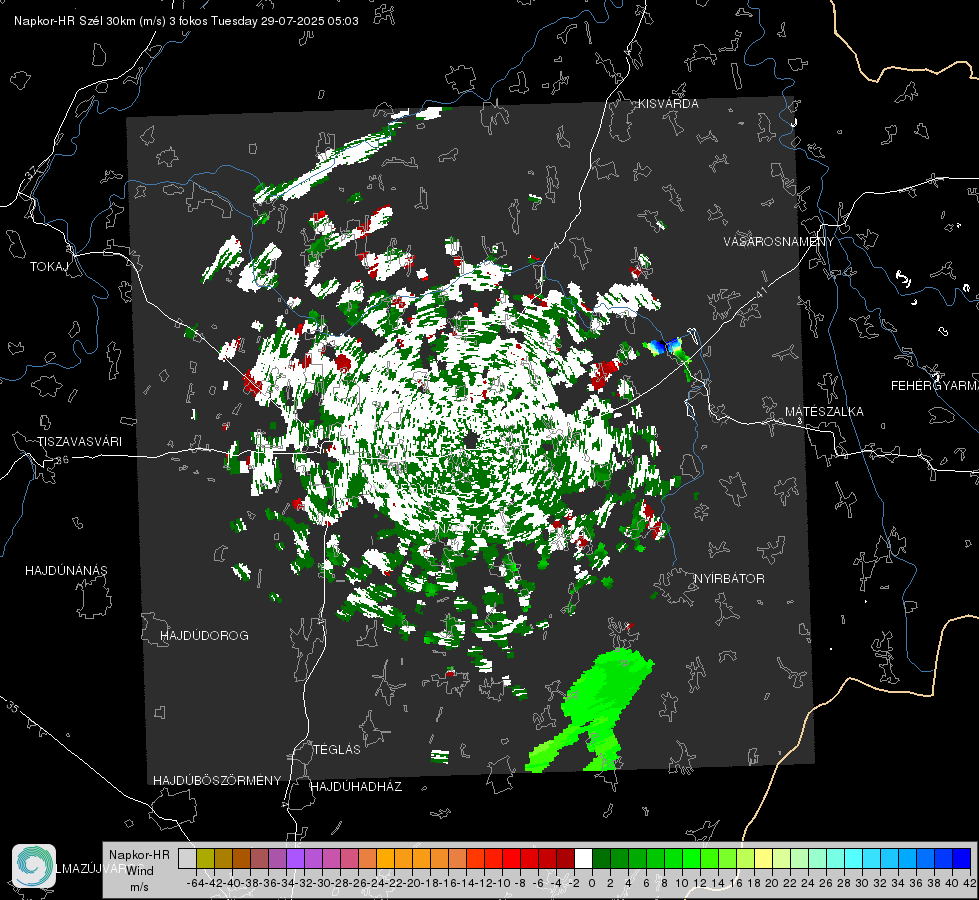This screenshot has width=979, height=900.
Task: Click the Napkor-HR Wind m/s legend title
Action: 139,871
